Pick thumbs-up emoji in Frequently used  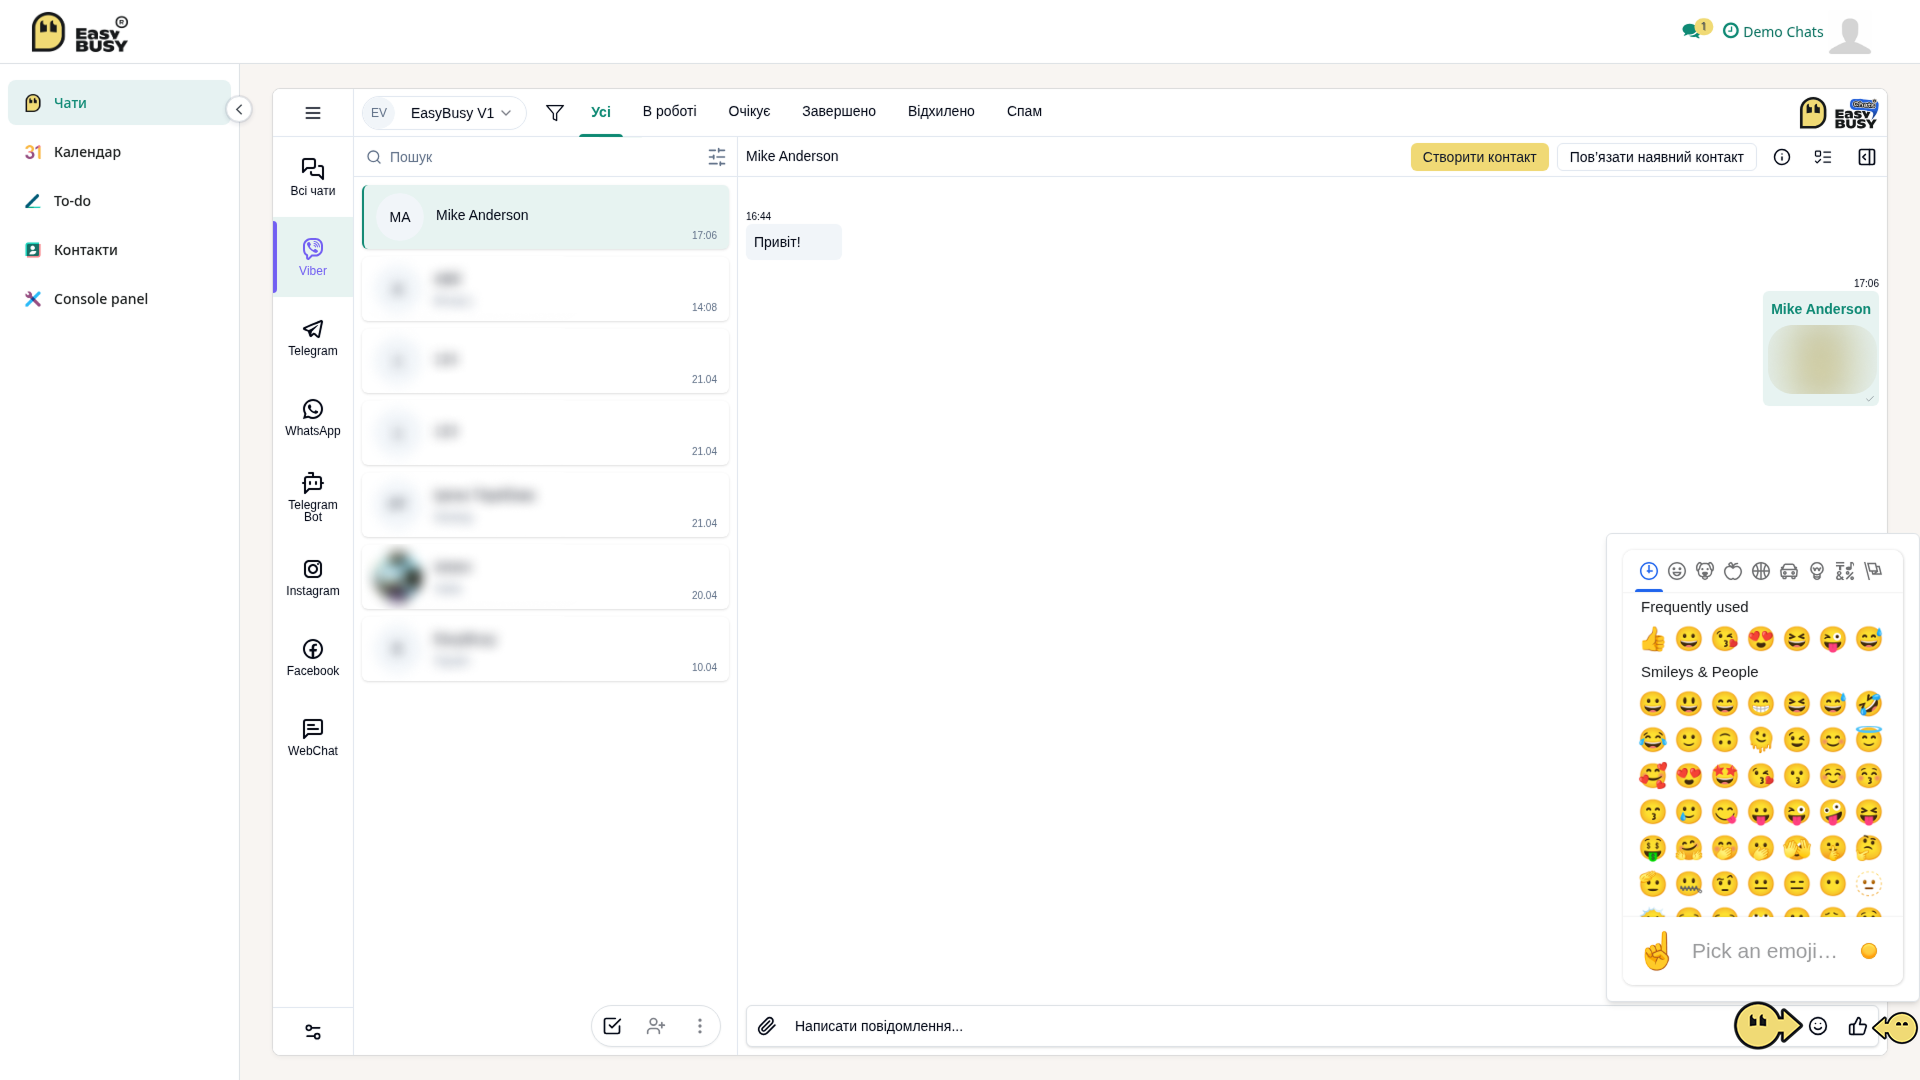pyautogui.click(x=1653, y=639)
